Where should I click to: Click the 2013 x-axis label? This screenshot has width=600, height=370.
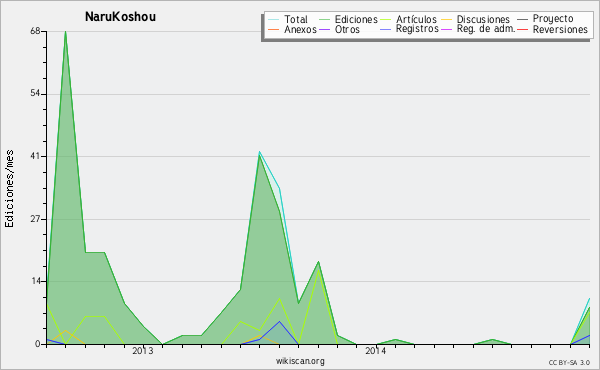coord(143,351)
